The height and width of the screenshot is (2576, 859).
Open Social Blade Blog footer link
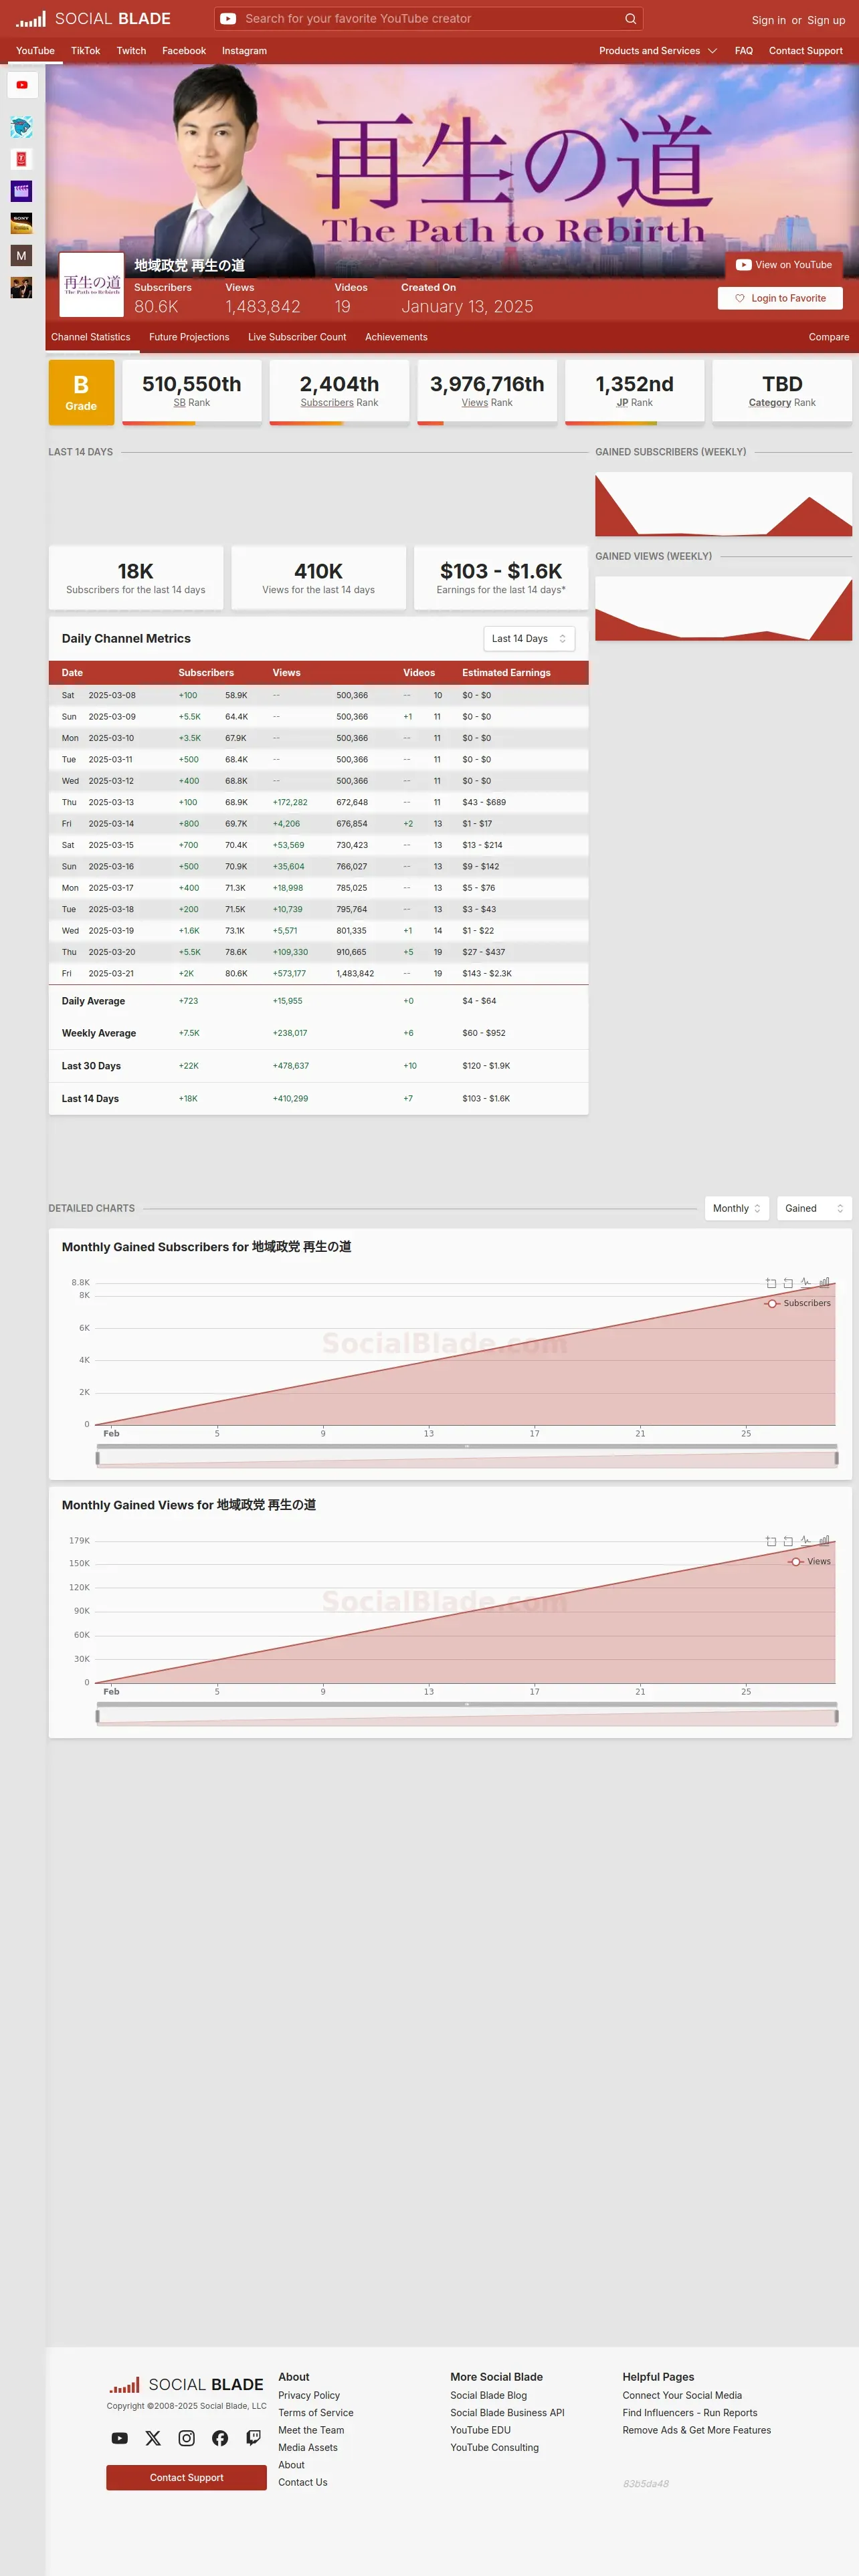point(488,2395)
